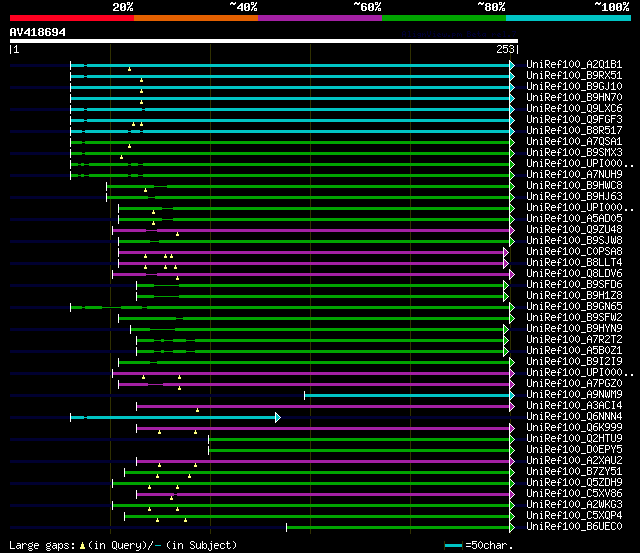Select the UniRef100_A5B0Z1 row label
The width and height of the screenshot is (640, 553).
(574, 351)
